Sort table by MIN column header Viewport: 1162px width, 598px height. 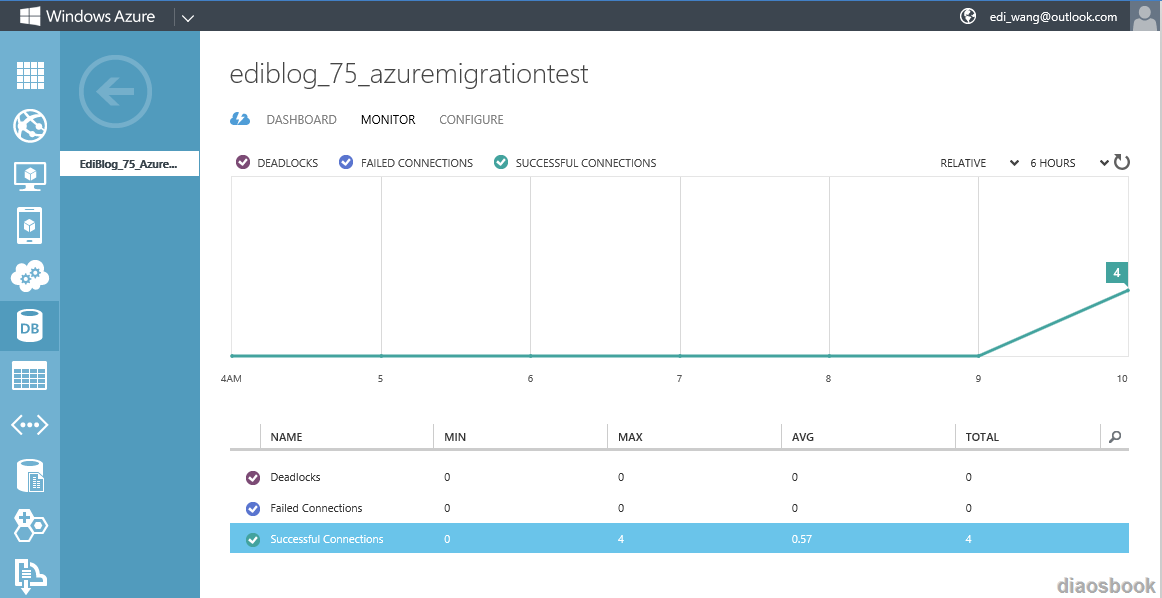pos(454,437)
